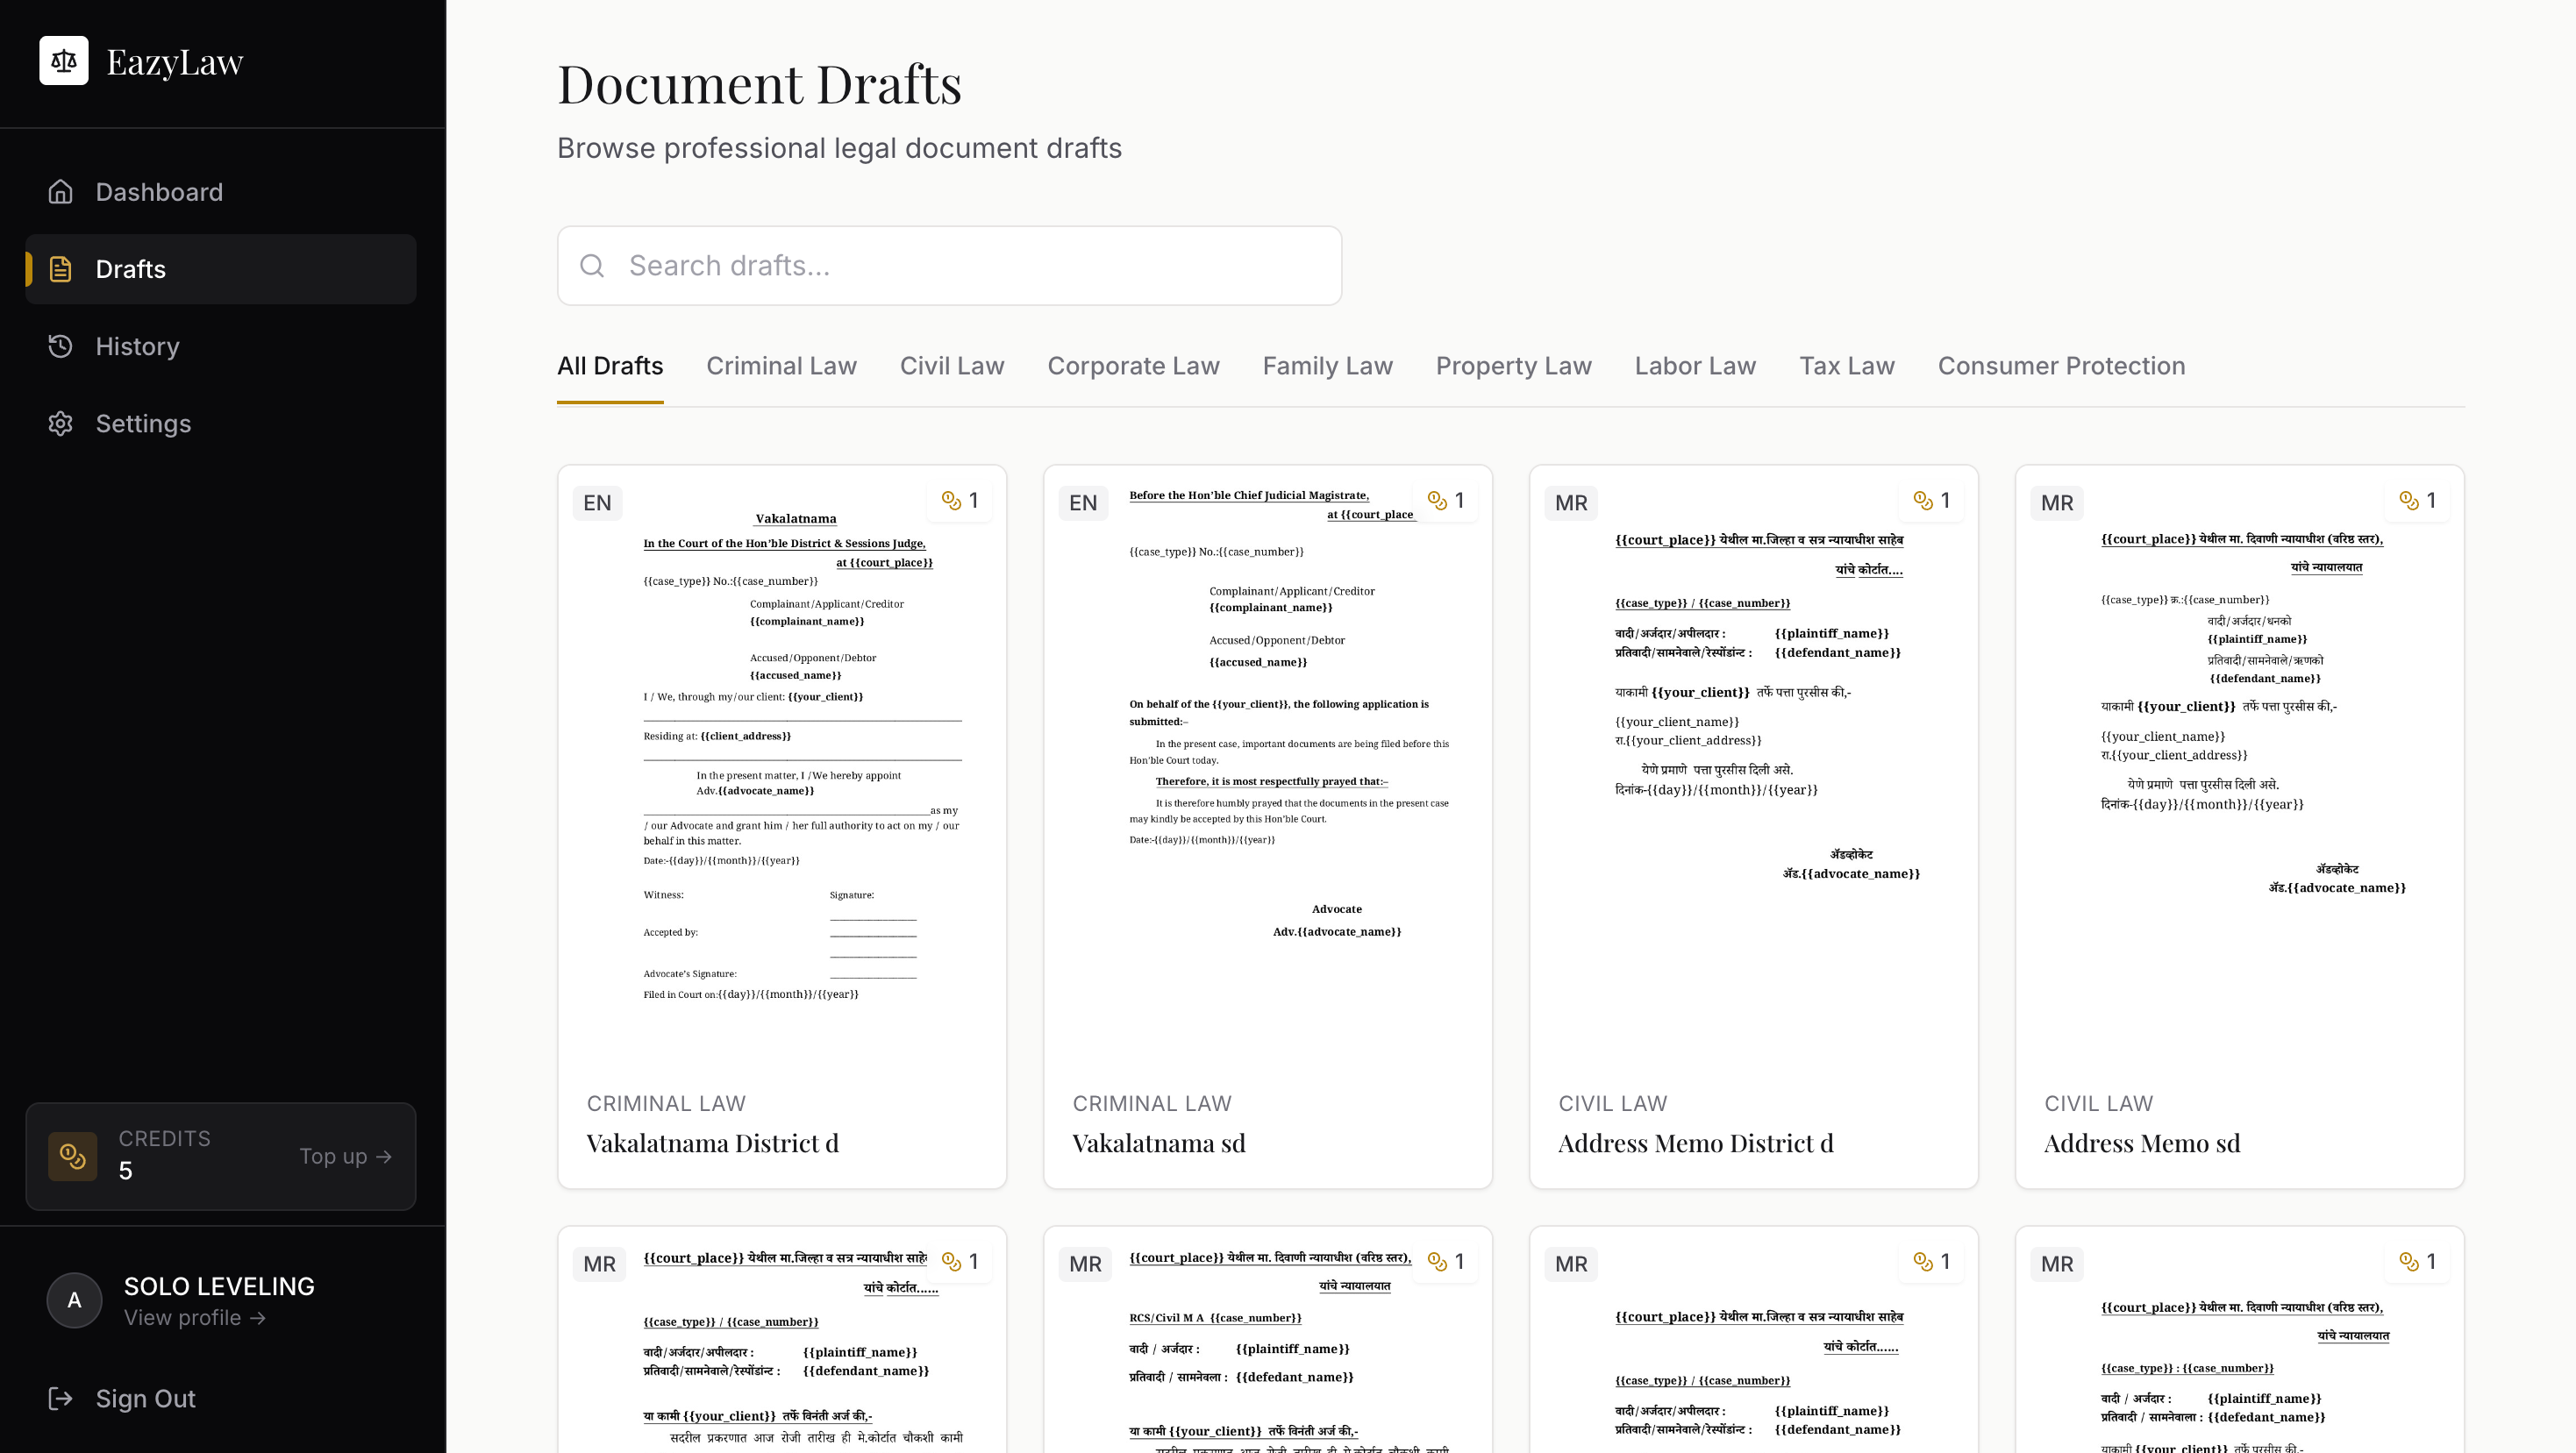The height and width of the screenshot is (1453, 2576).
Task: Click coin cost badge on Vakalatnama District d
Action: coord(960,500)
